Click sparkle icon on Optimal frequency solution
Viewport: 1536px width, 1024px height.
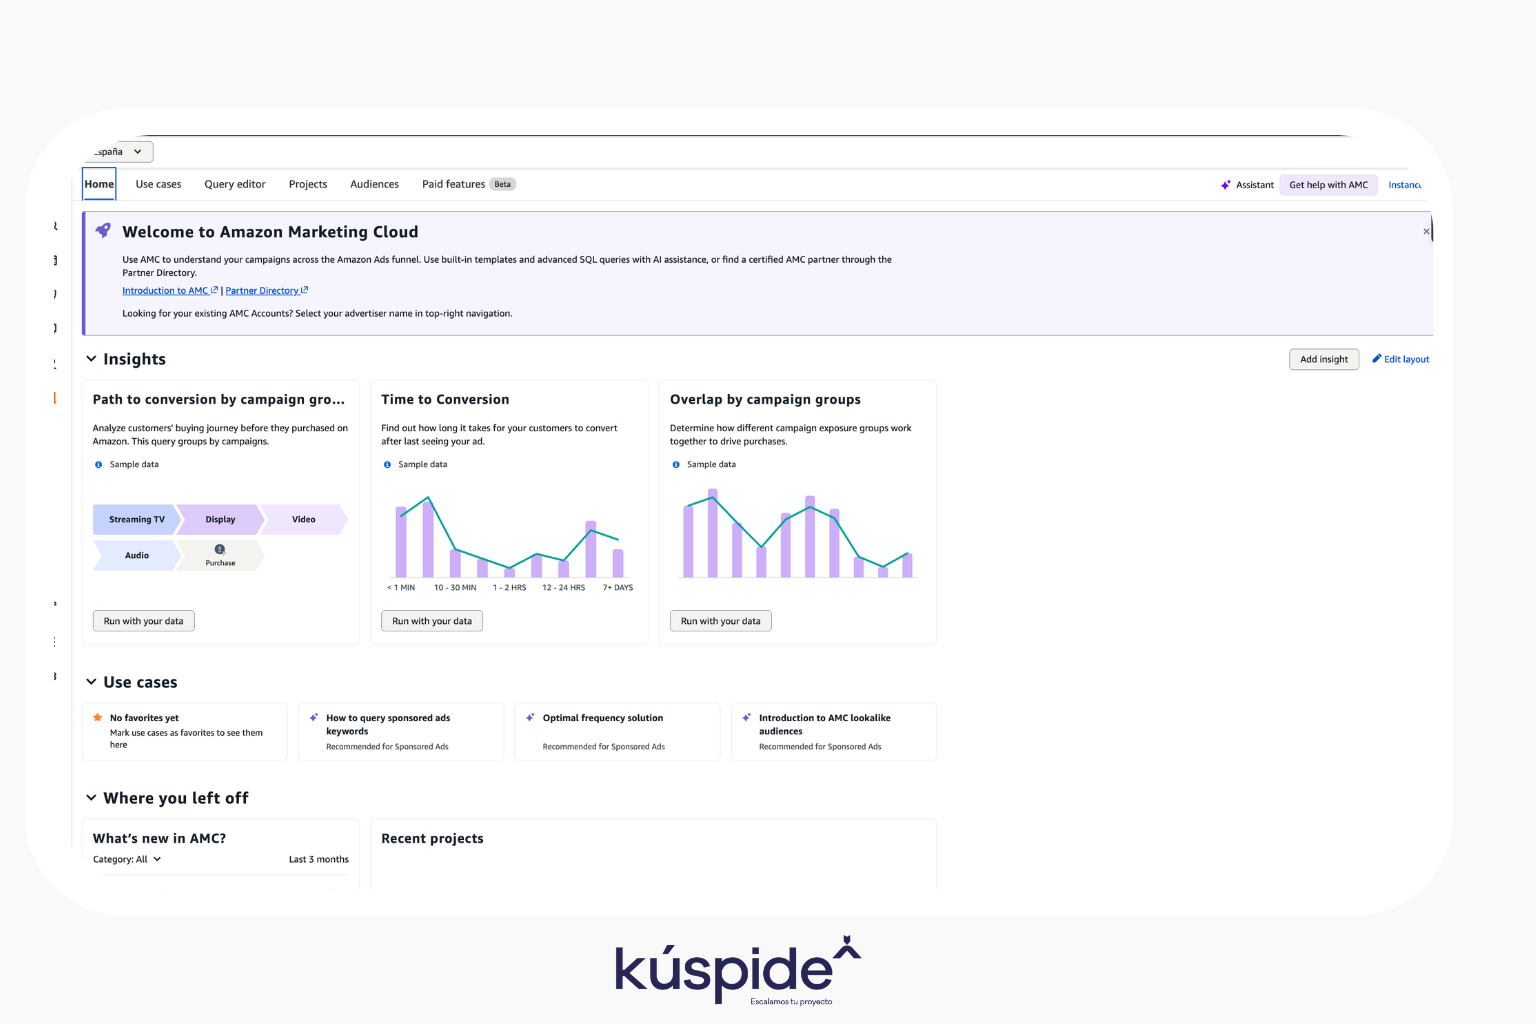530,718
